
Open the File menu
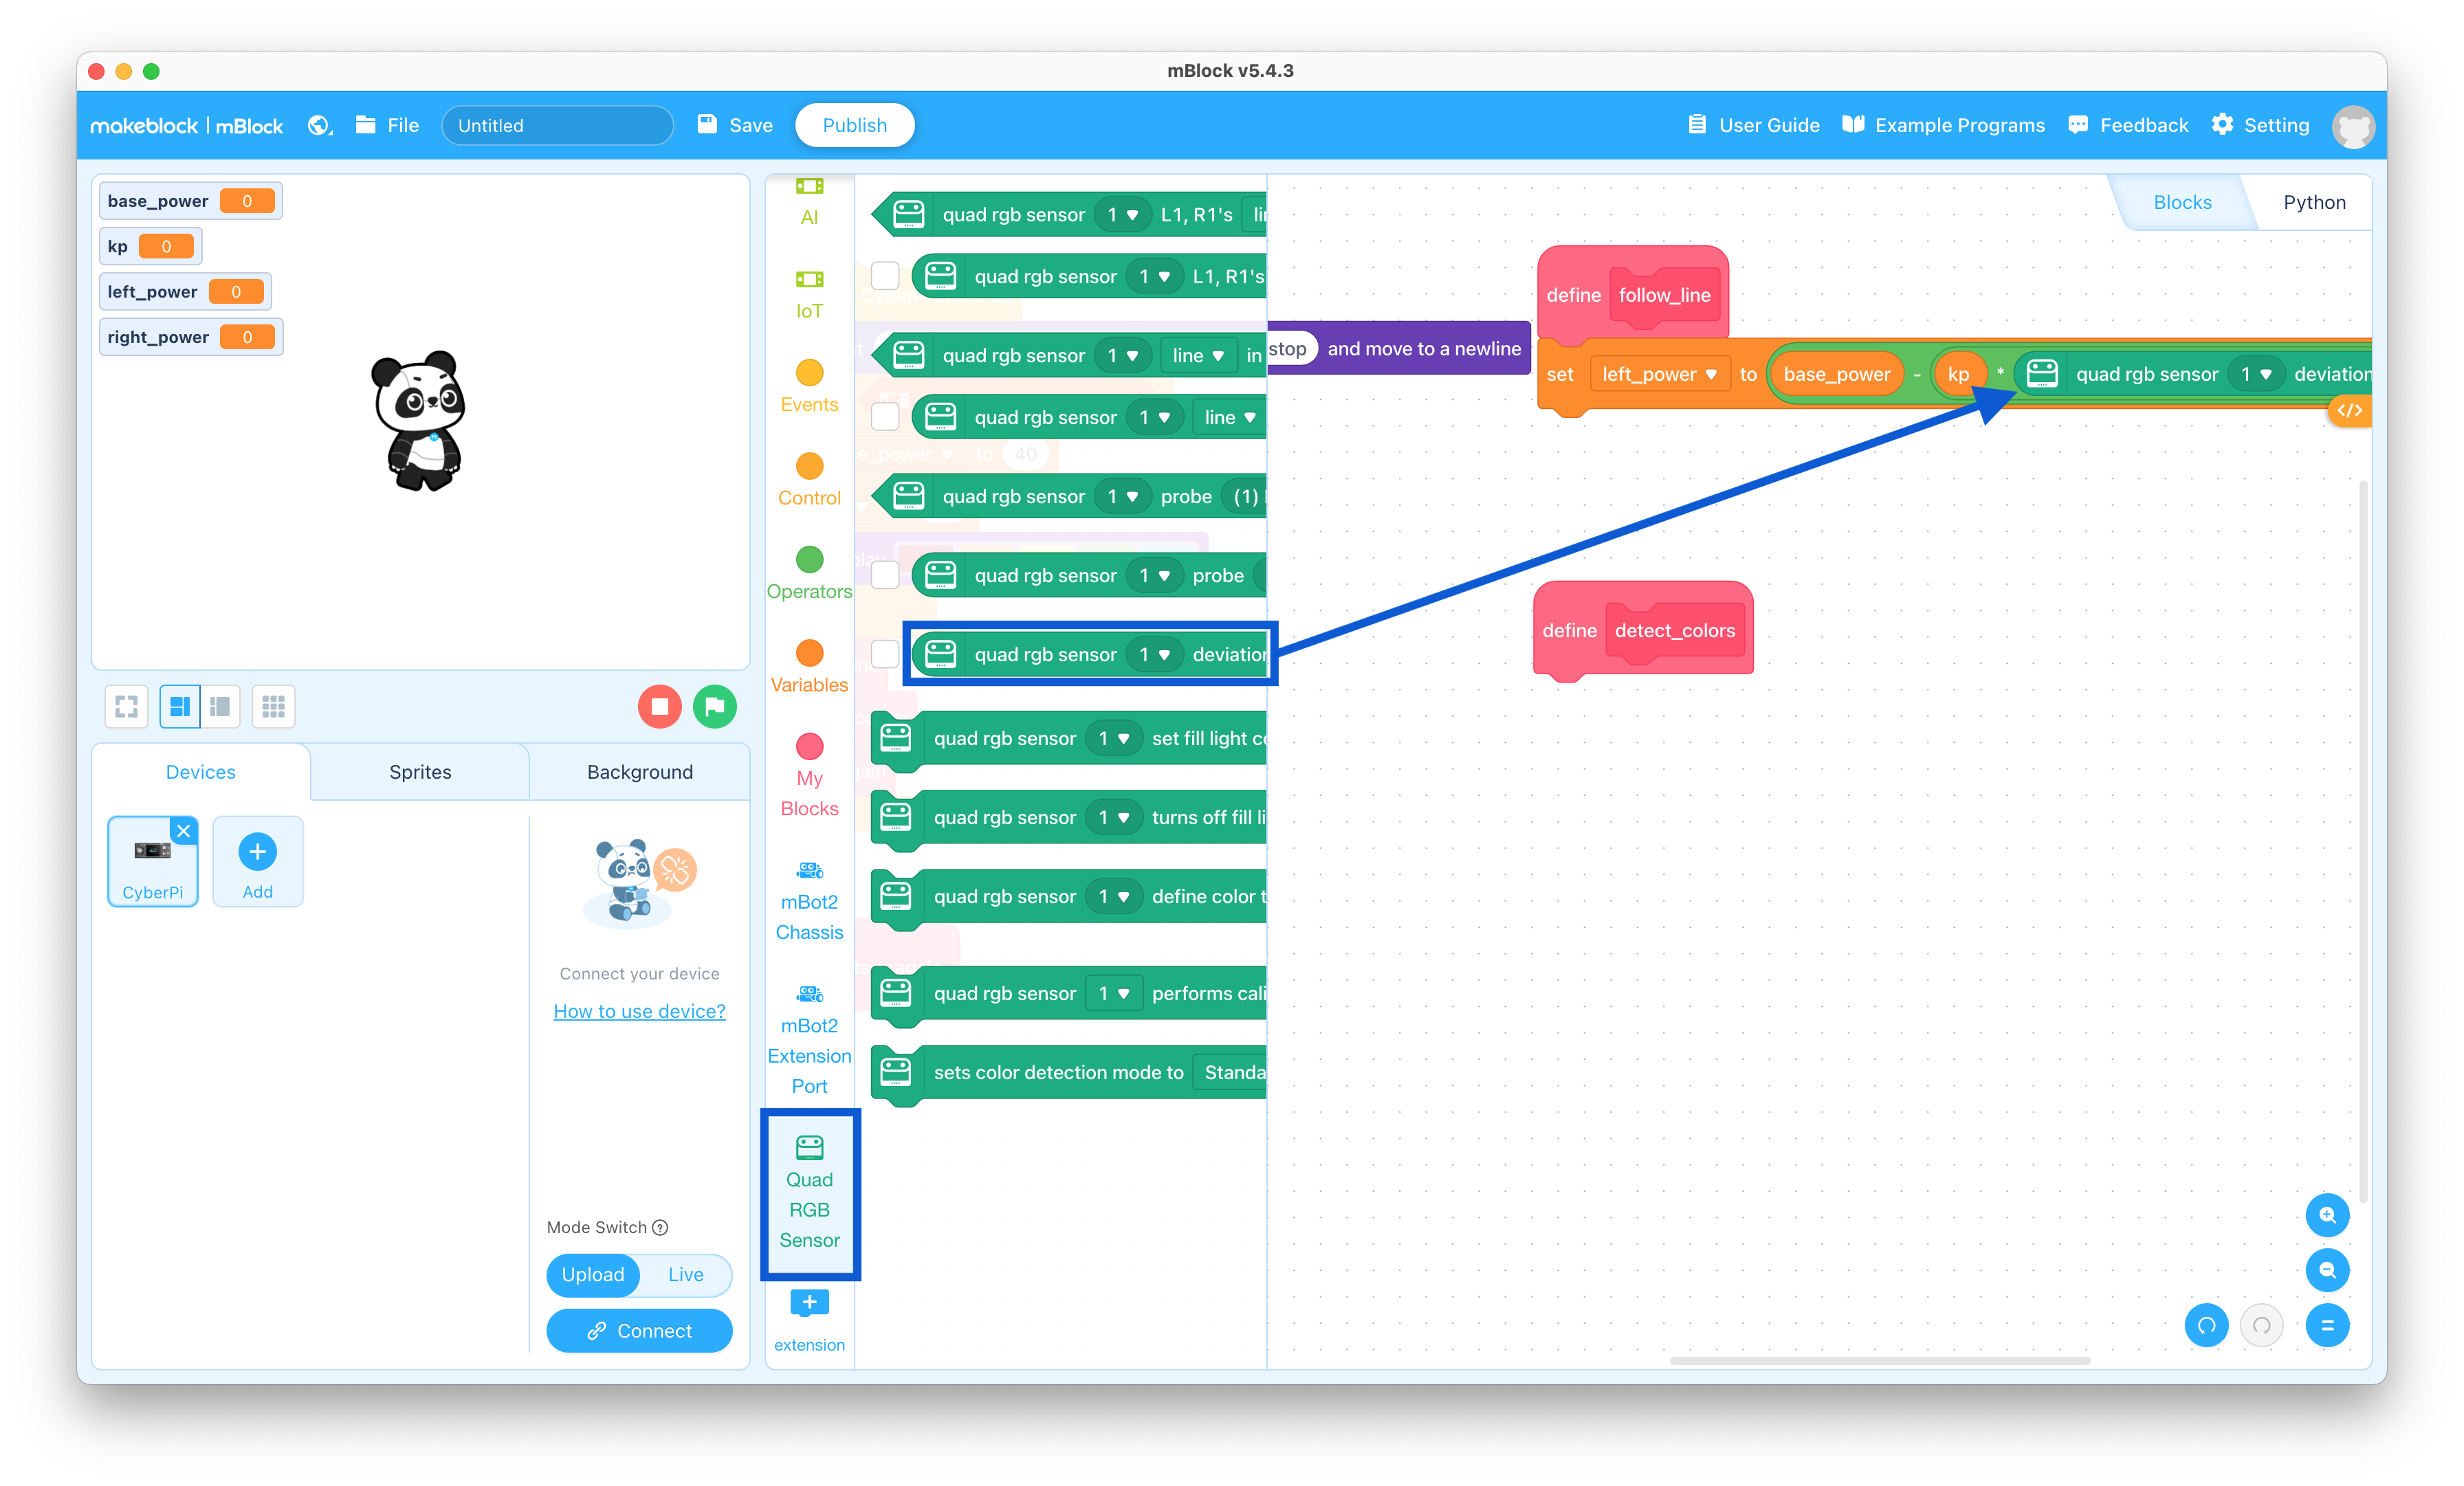click(x=388, y=125)
